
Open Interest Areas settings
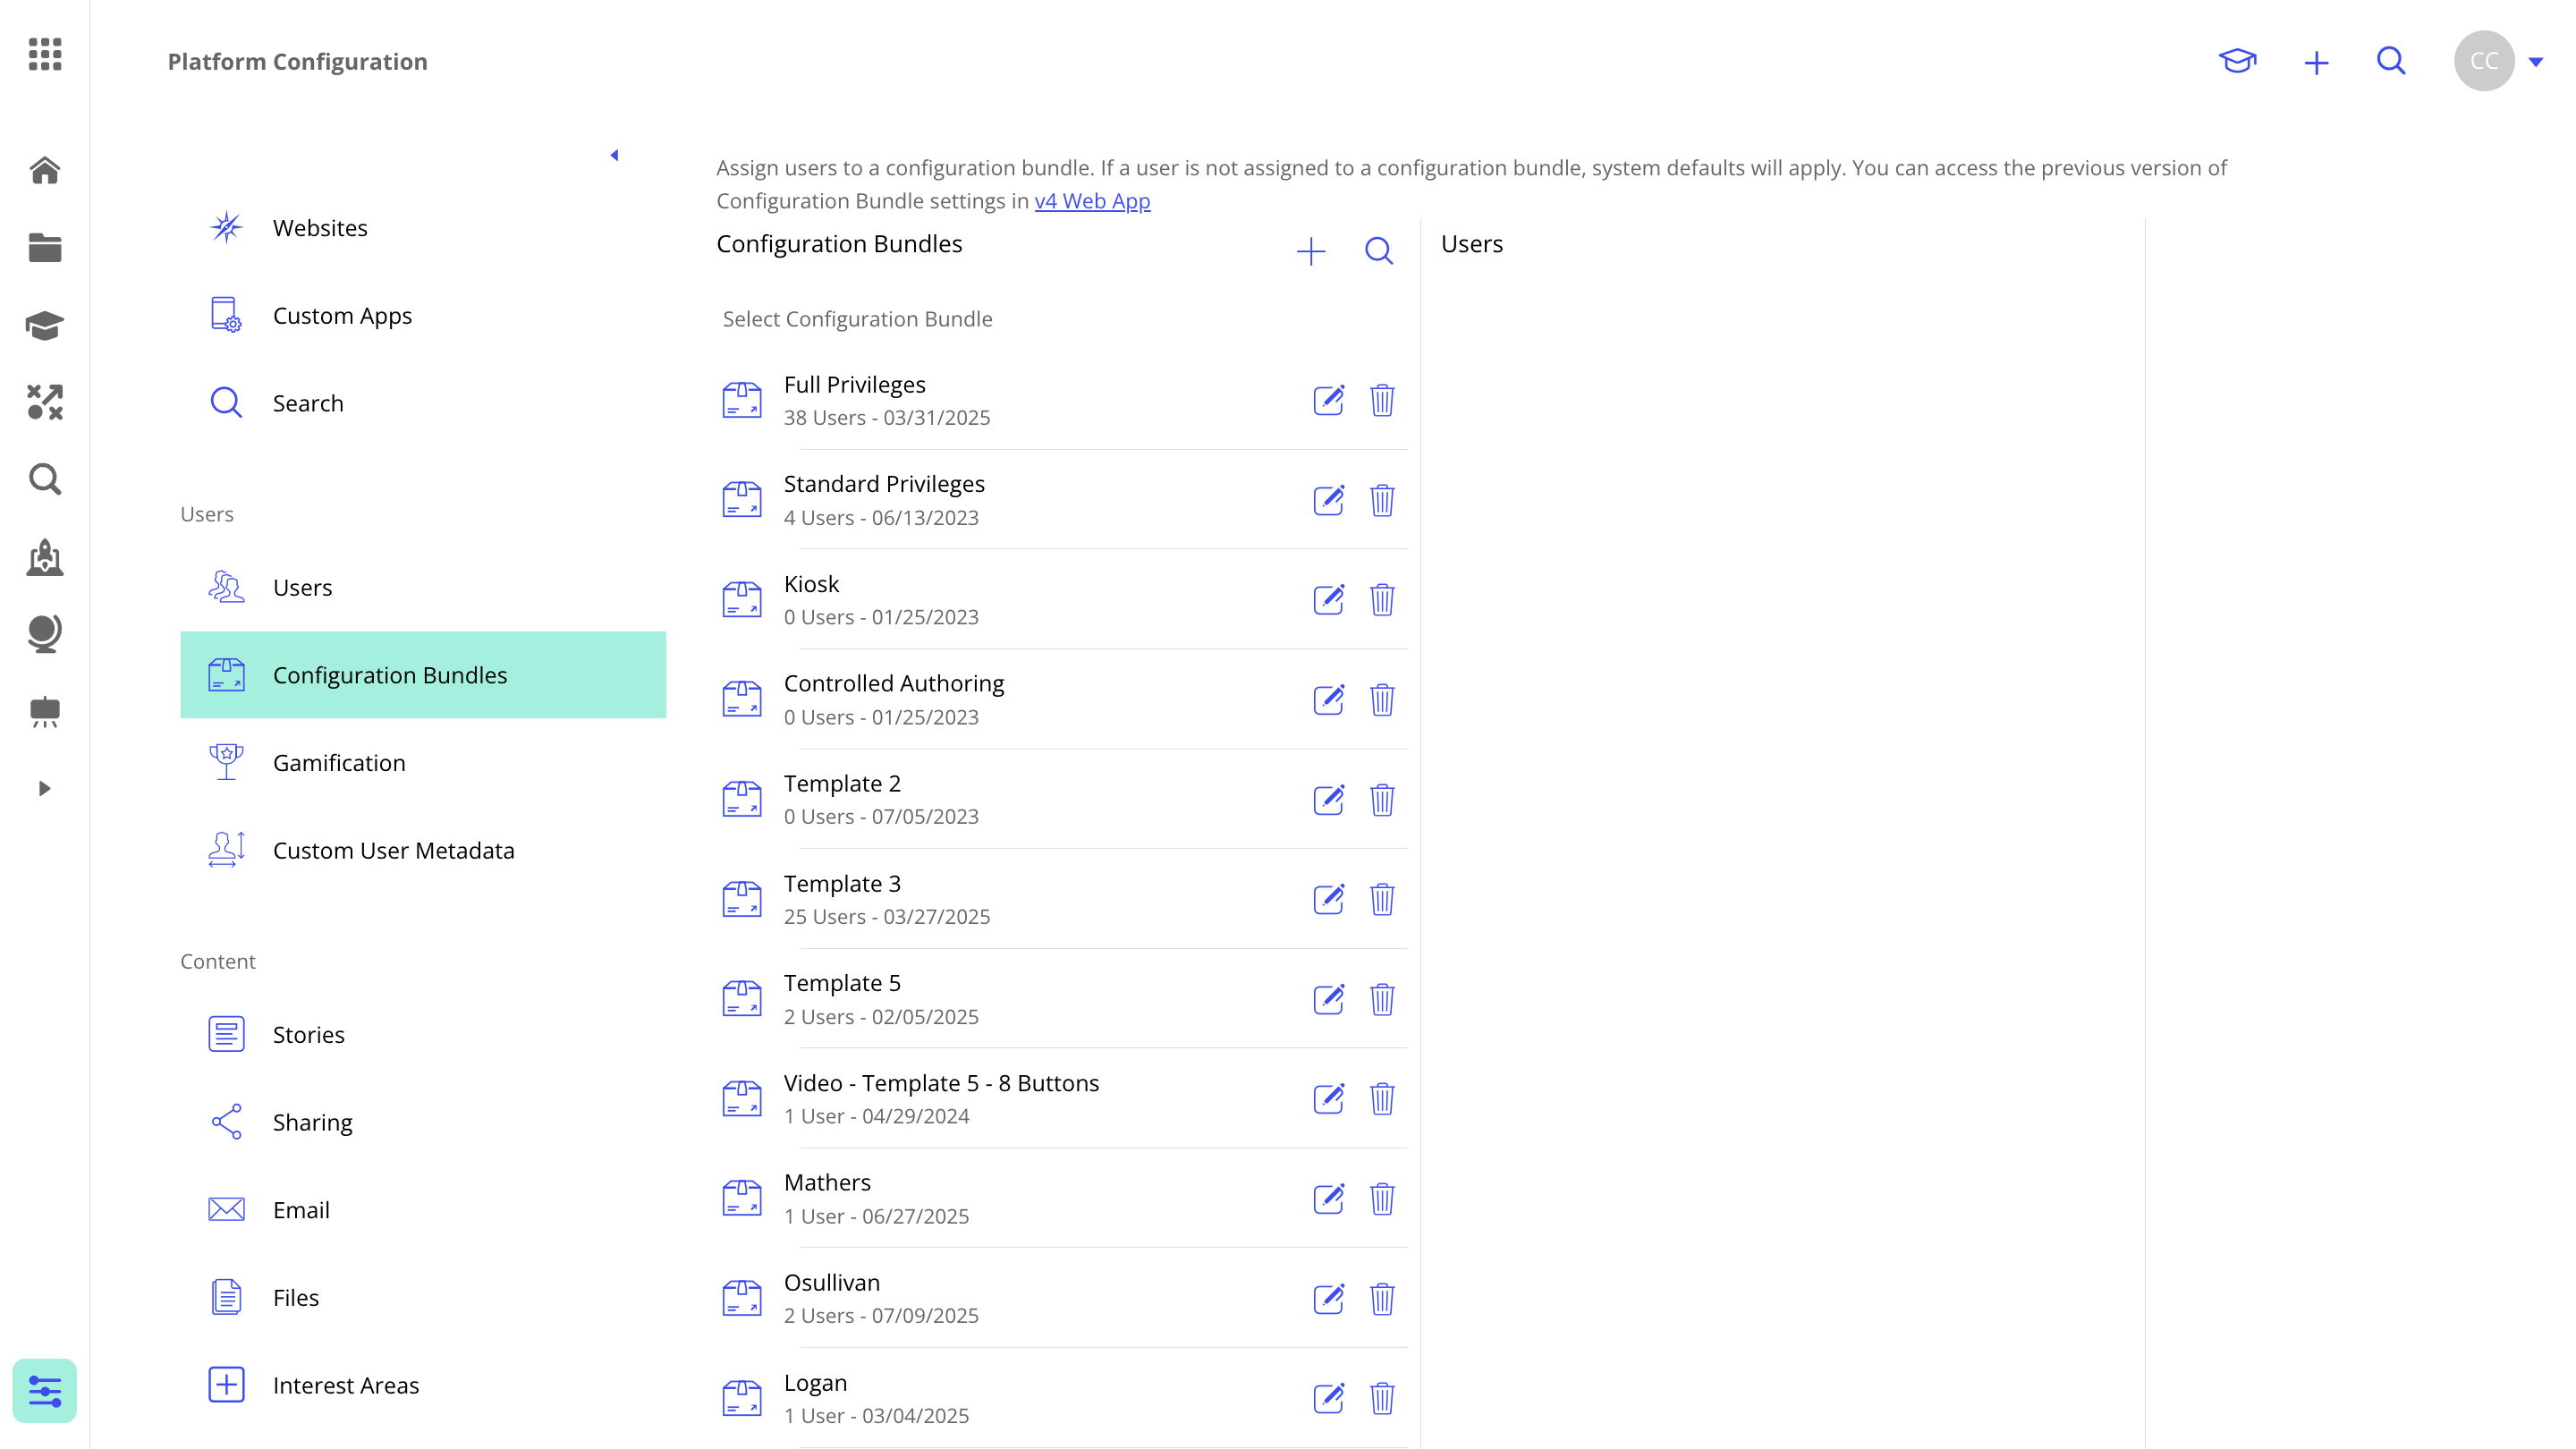(x=345, y=1385)
